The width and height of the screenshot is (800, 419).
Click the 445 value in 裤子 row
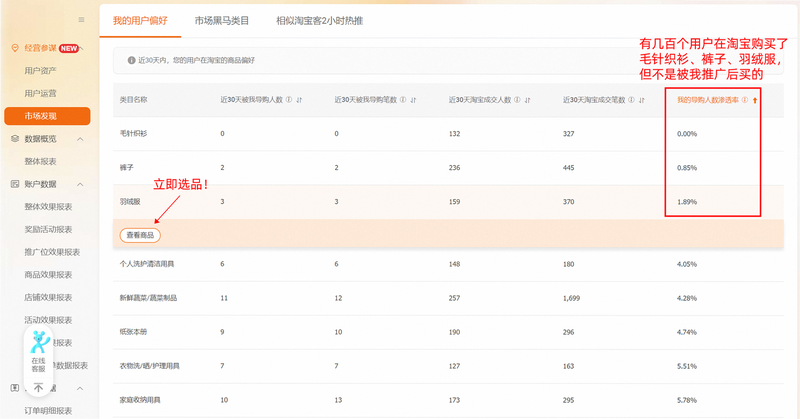tap(568, 168)
